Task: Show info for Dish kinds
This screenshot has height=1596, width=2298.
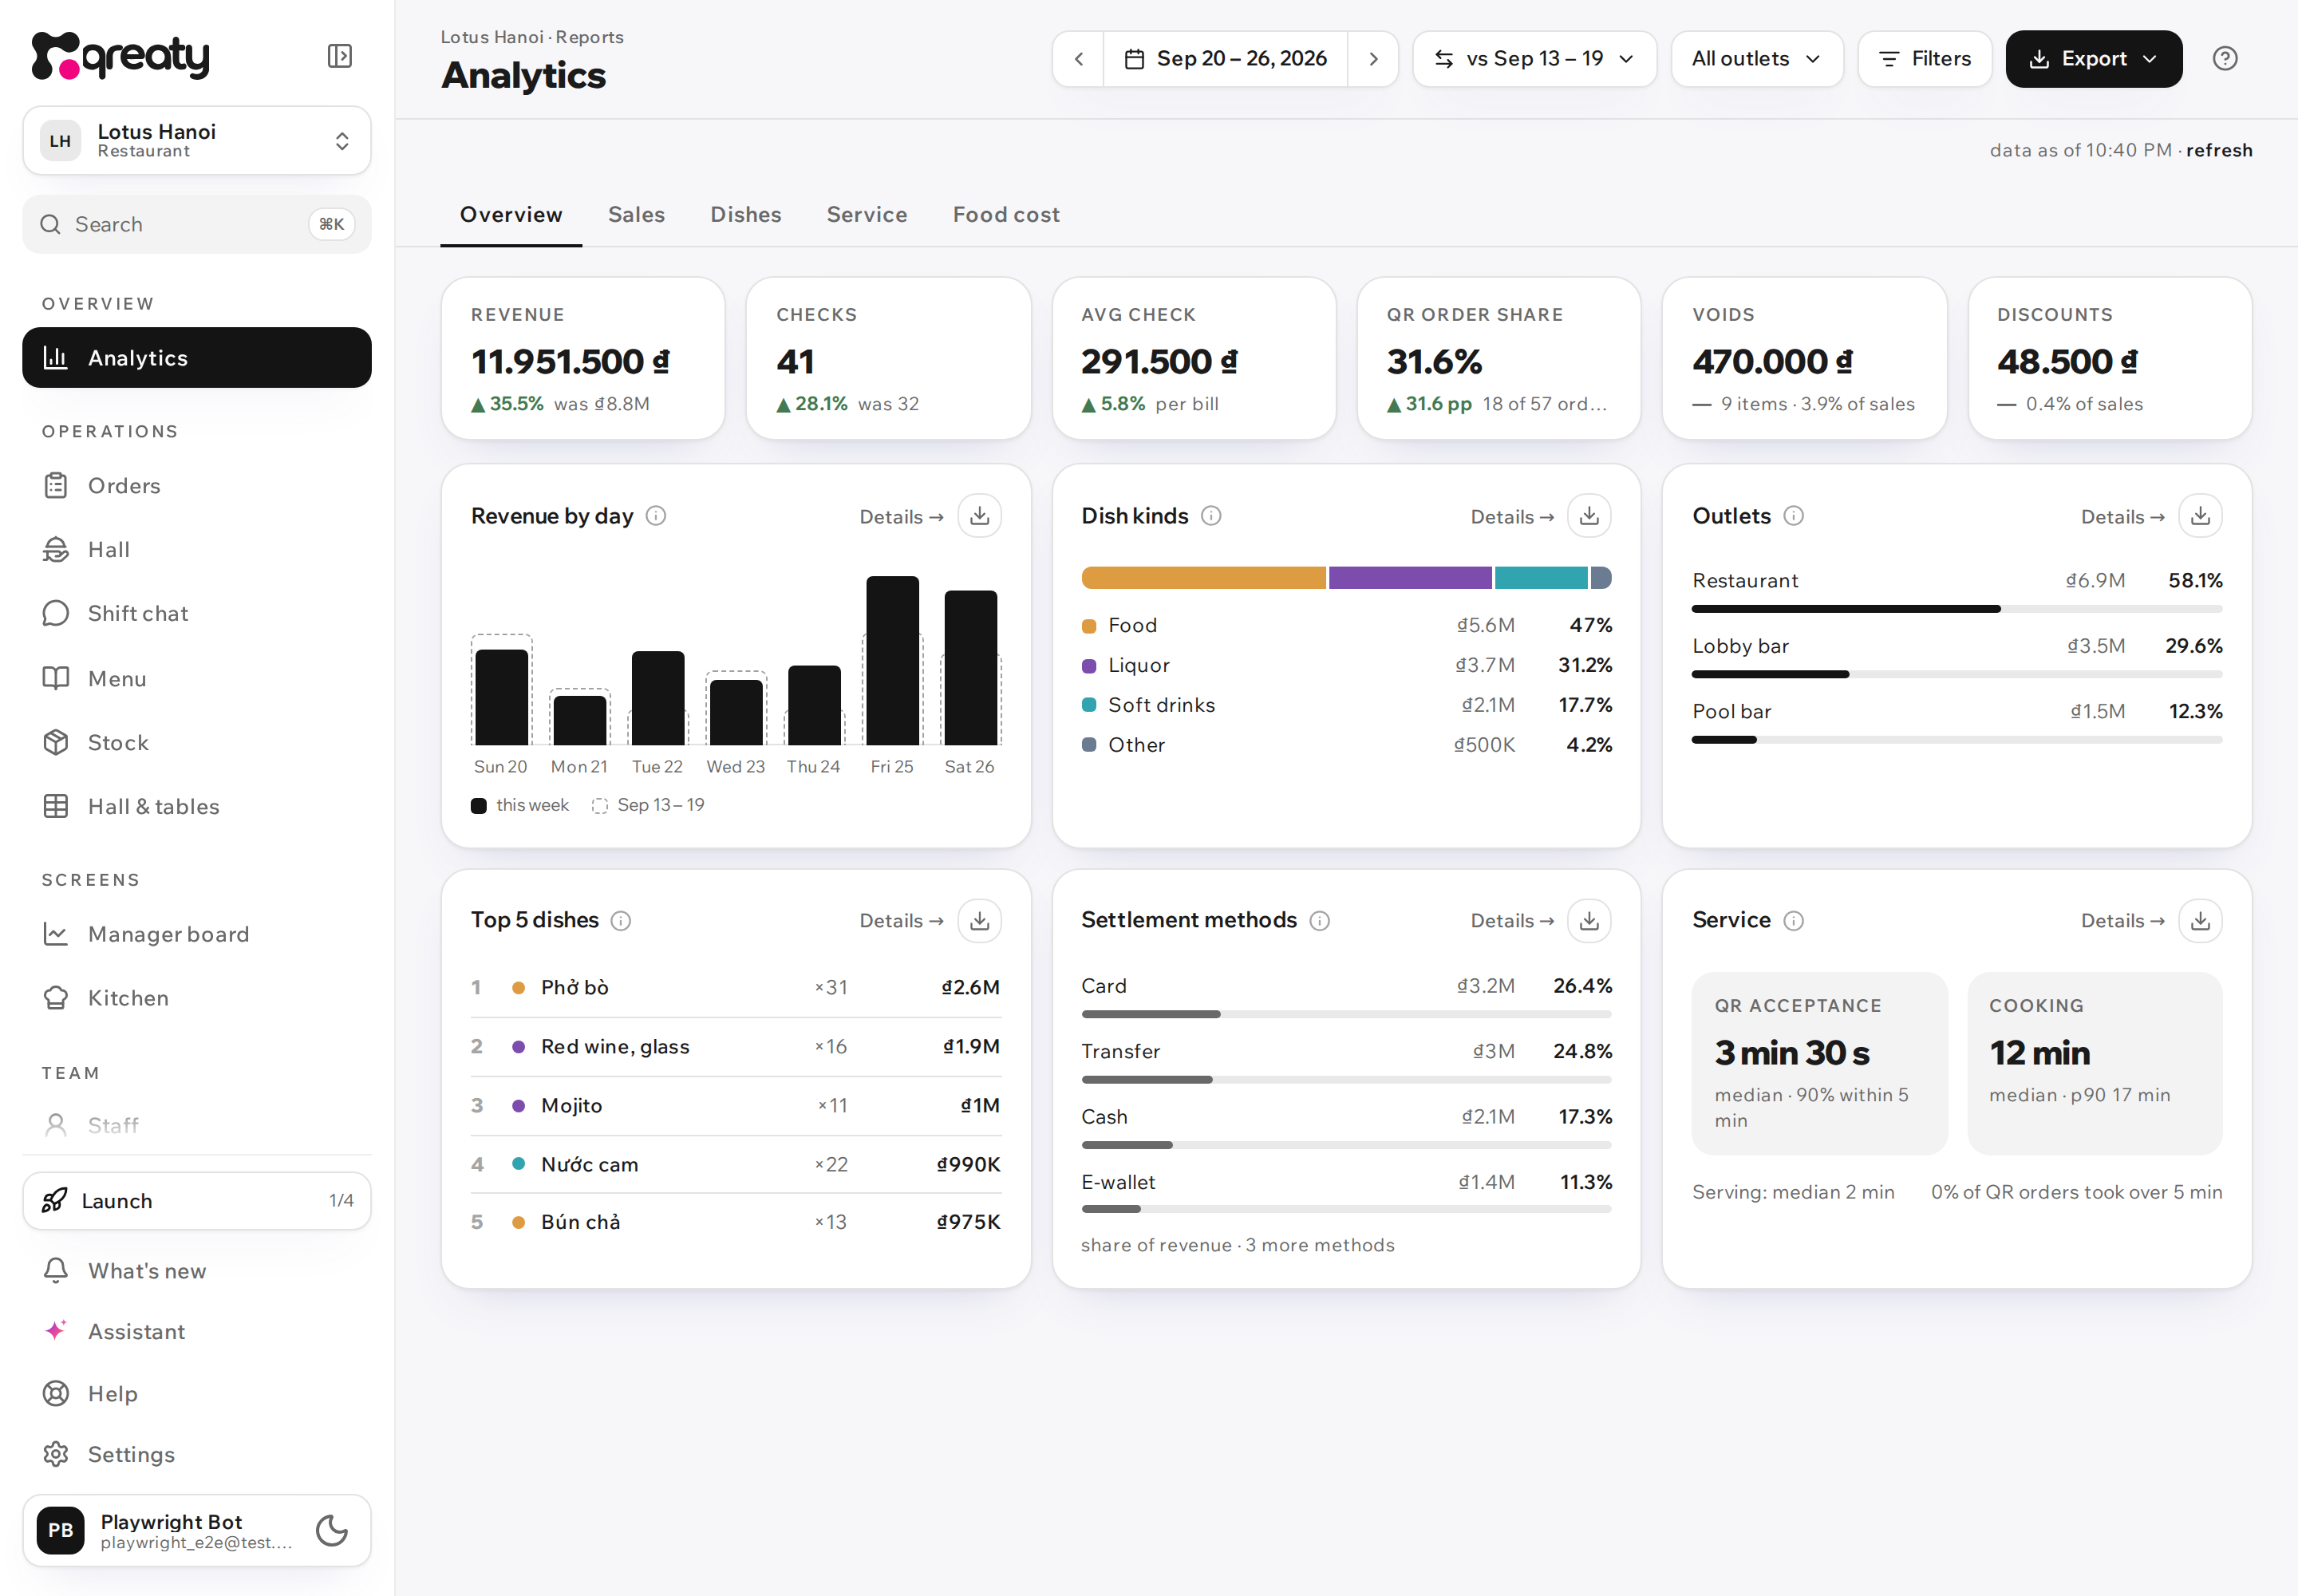Action: (x=1211, y=516)
